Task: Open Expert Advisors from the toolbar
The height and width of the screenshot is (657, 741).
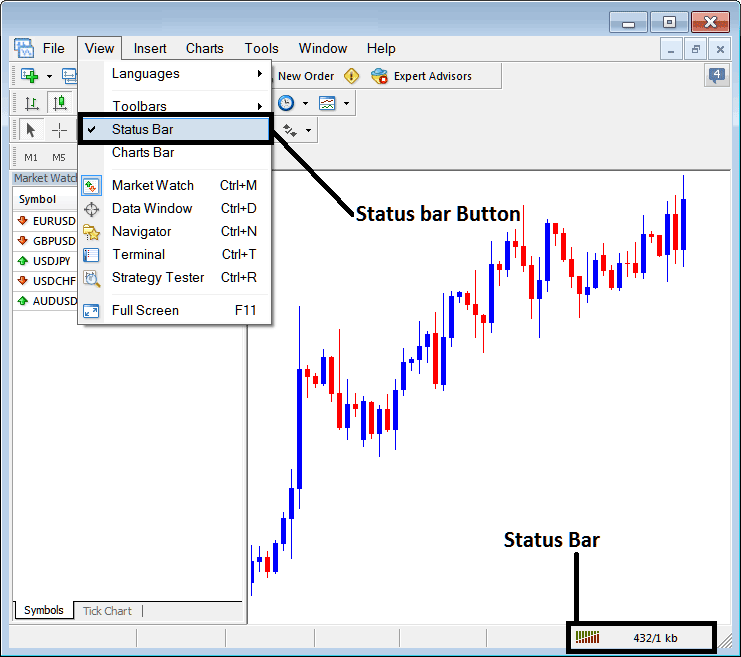Action: click(421, 76)
